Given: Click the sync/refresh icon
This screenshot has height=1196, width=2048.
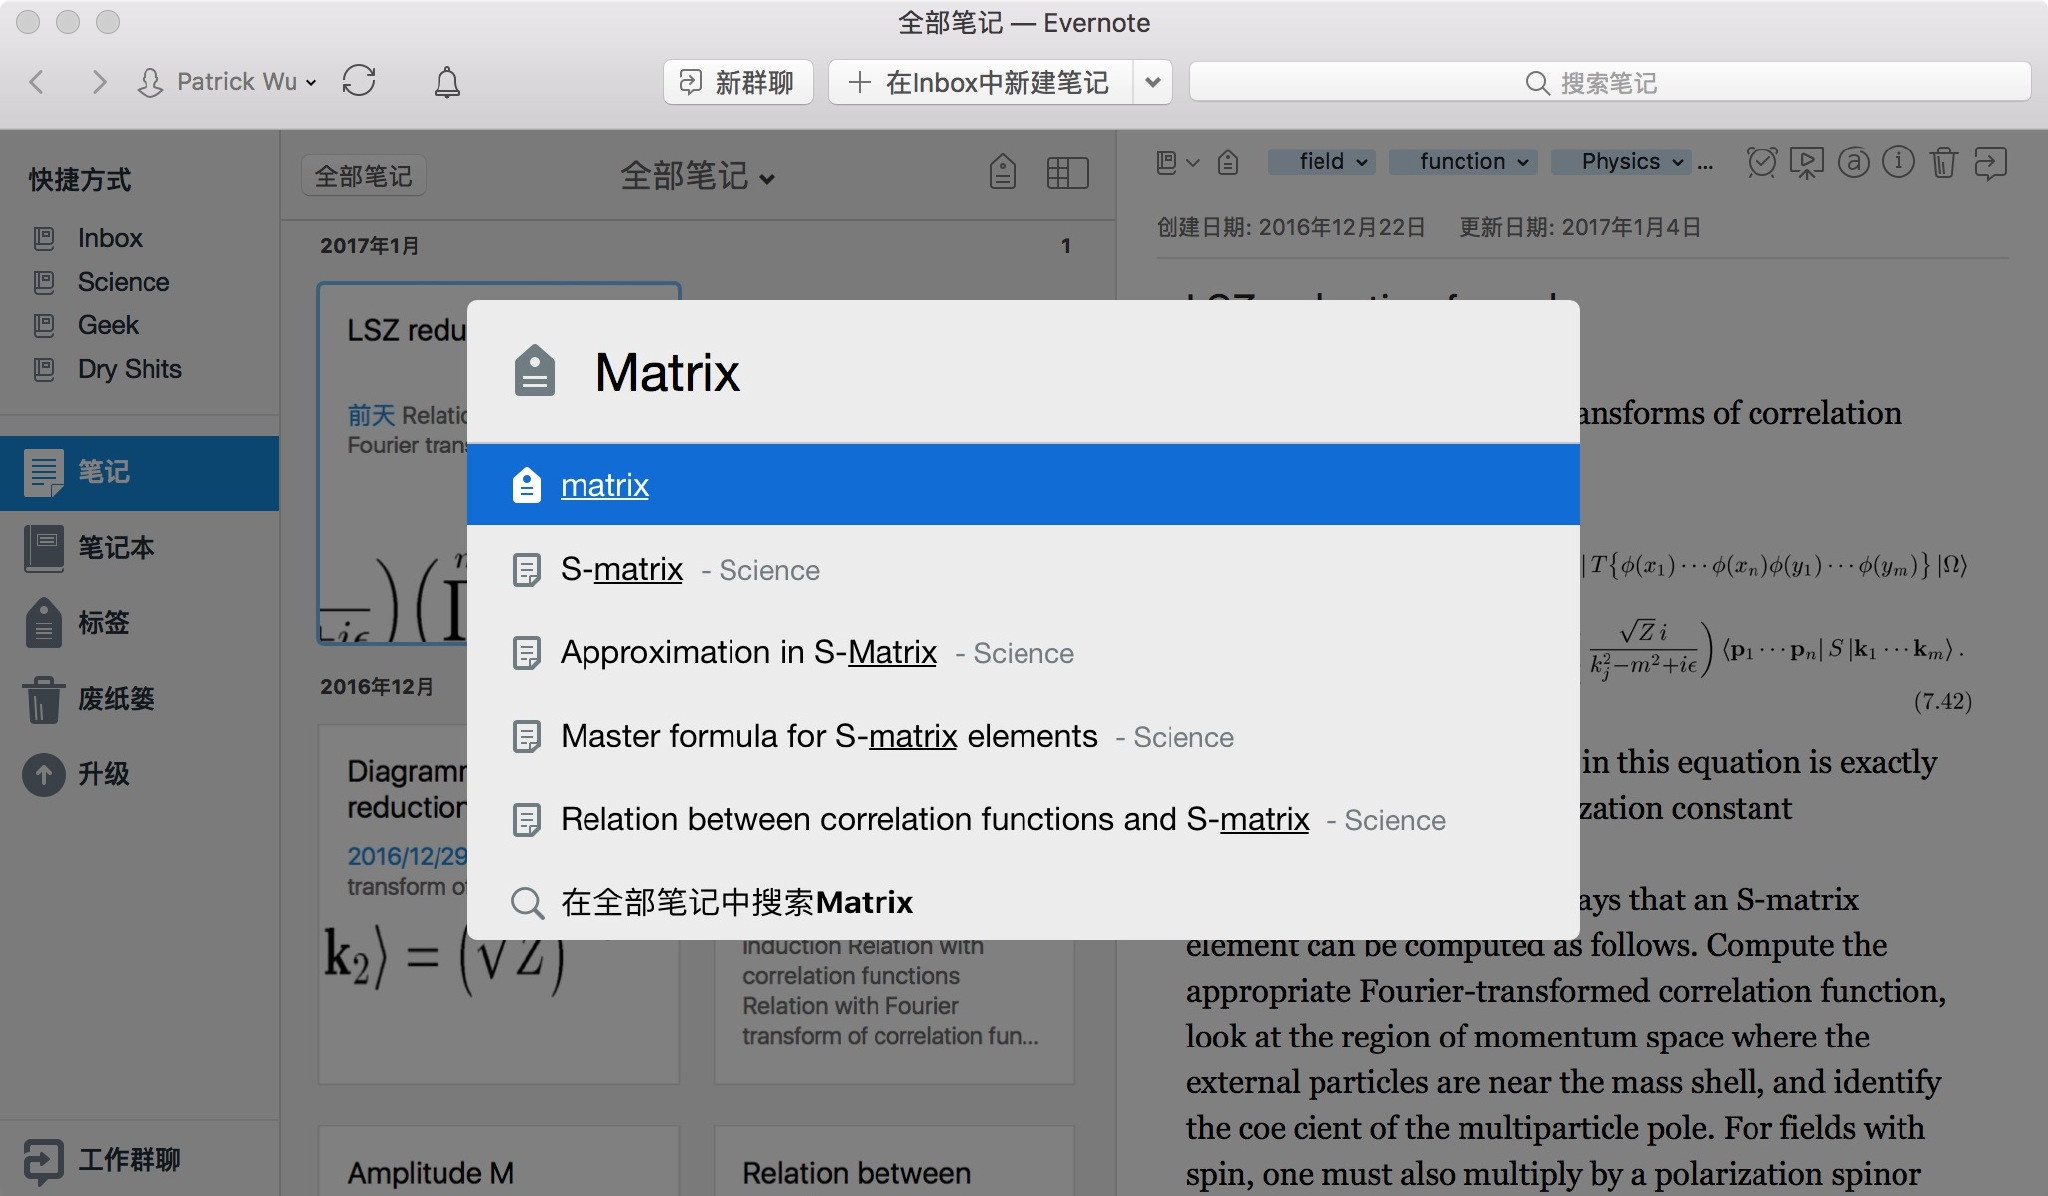Looking at the screenshot, I should point(359,81).
